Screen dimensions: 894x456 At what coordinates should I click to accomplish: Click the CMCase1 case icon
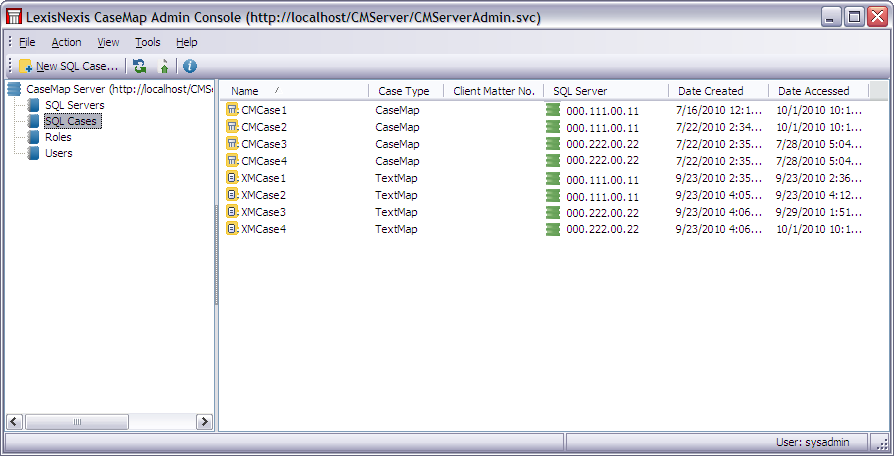[232, 109]
